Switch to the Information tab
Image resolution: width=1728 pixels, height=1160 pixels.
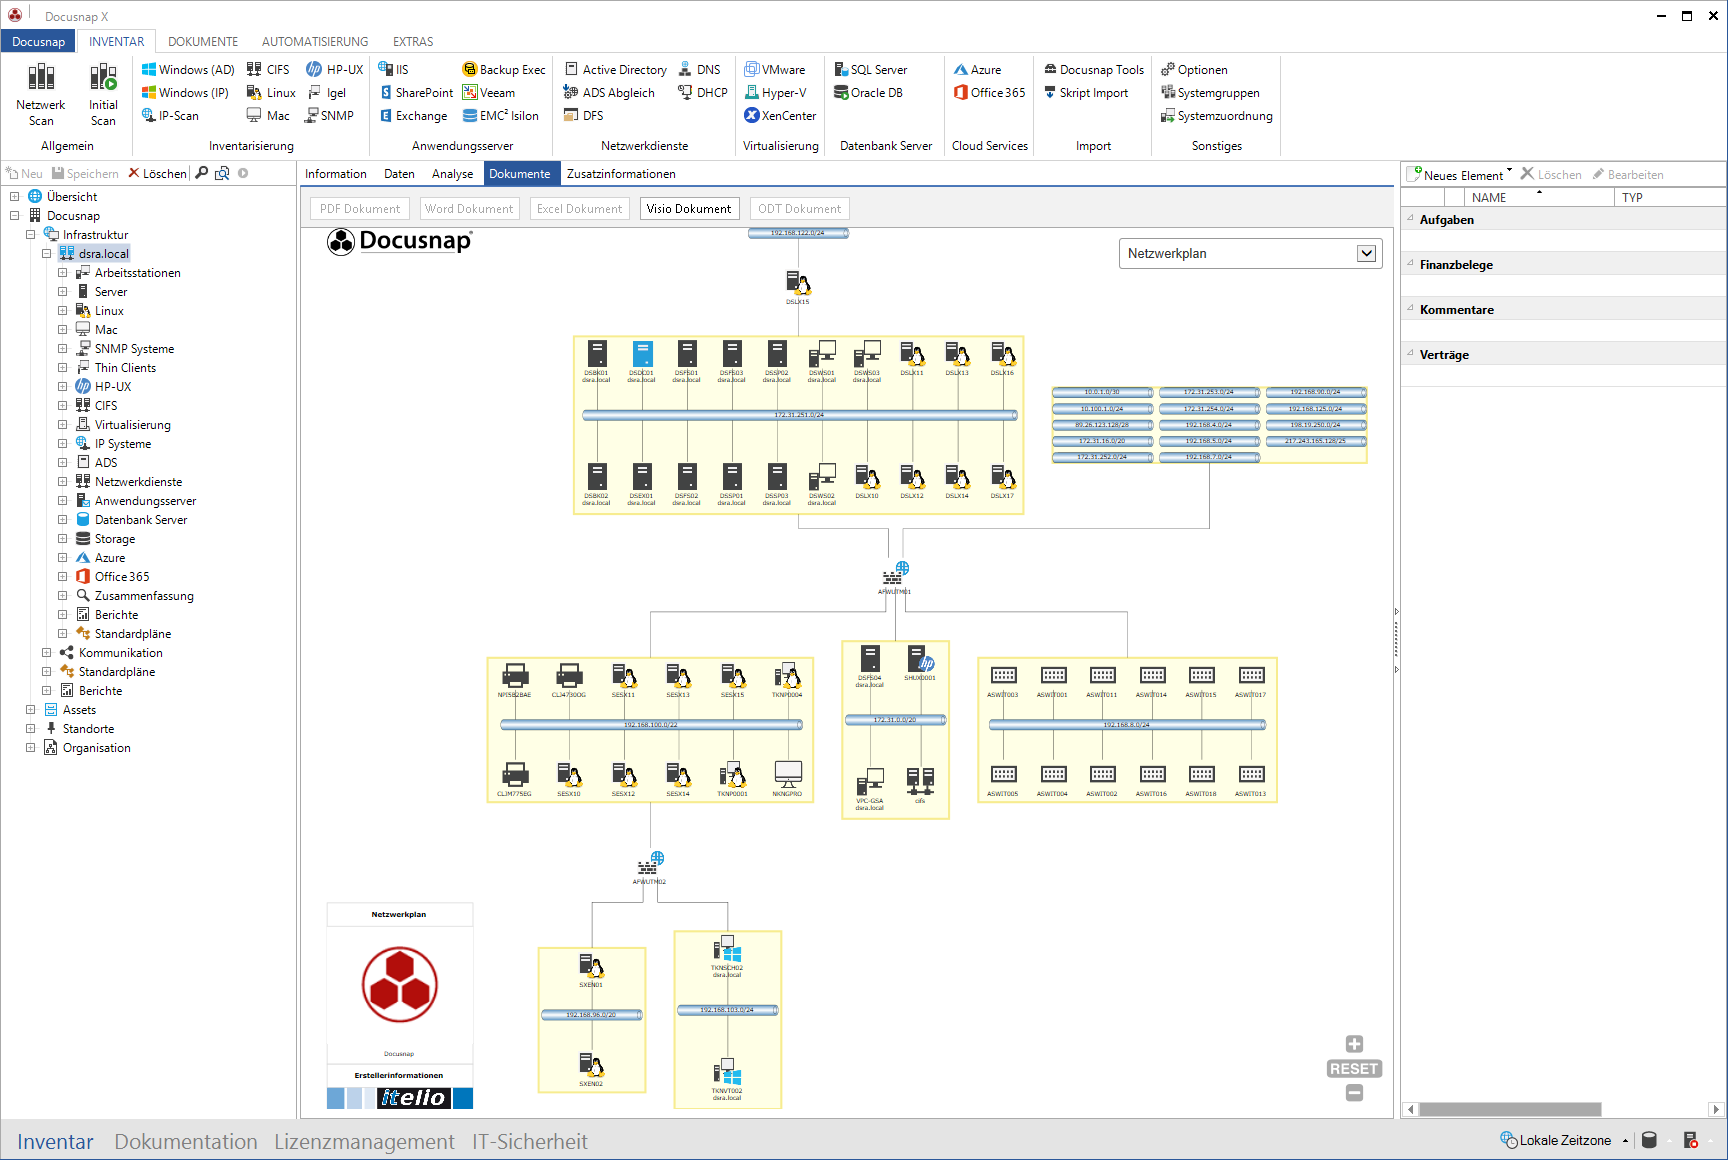tap(336, 173)
